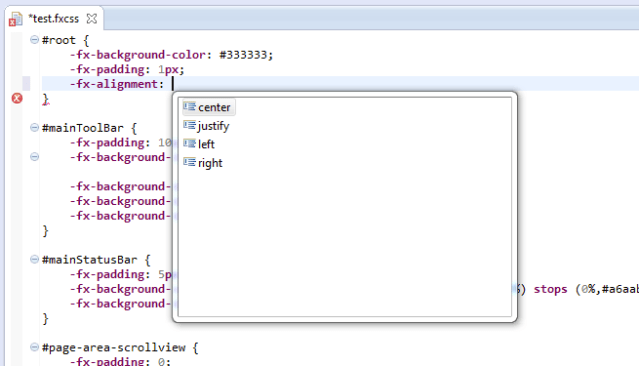The width and height of the screenshot is (639, 366).
Task: Click the icon beside justify proposal
Action: (x=189, y=125)
